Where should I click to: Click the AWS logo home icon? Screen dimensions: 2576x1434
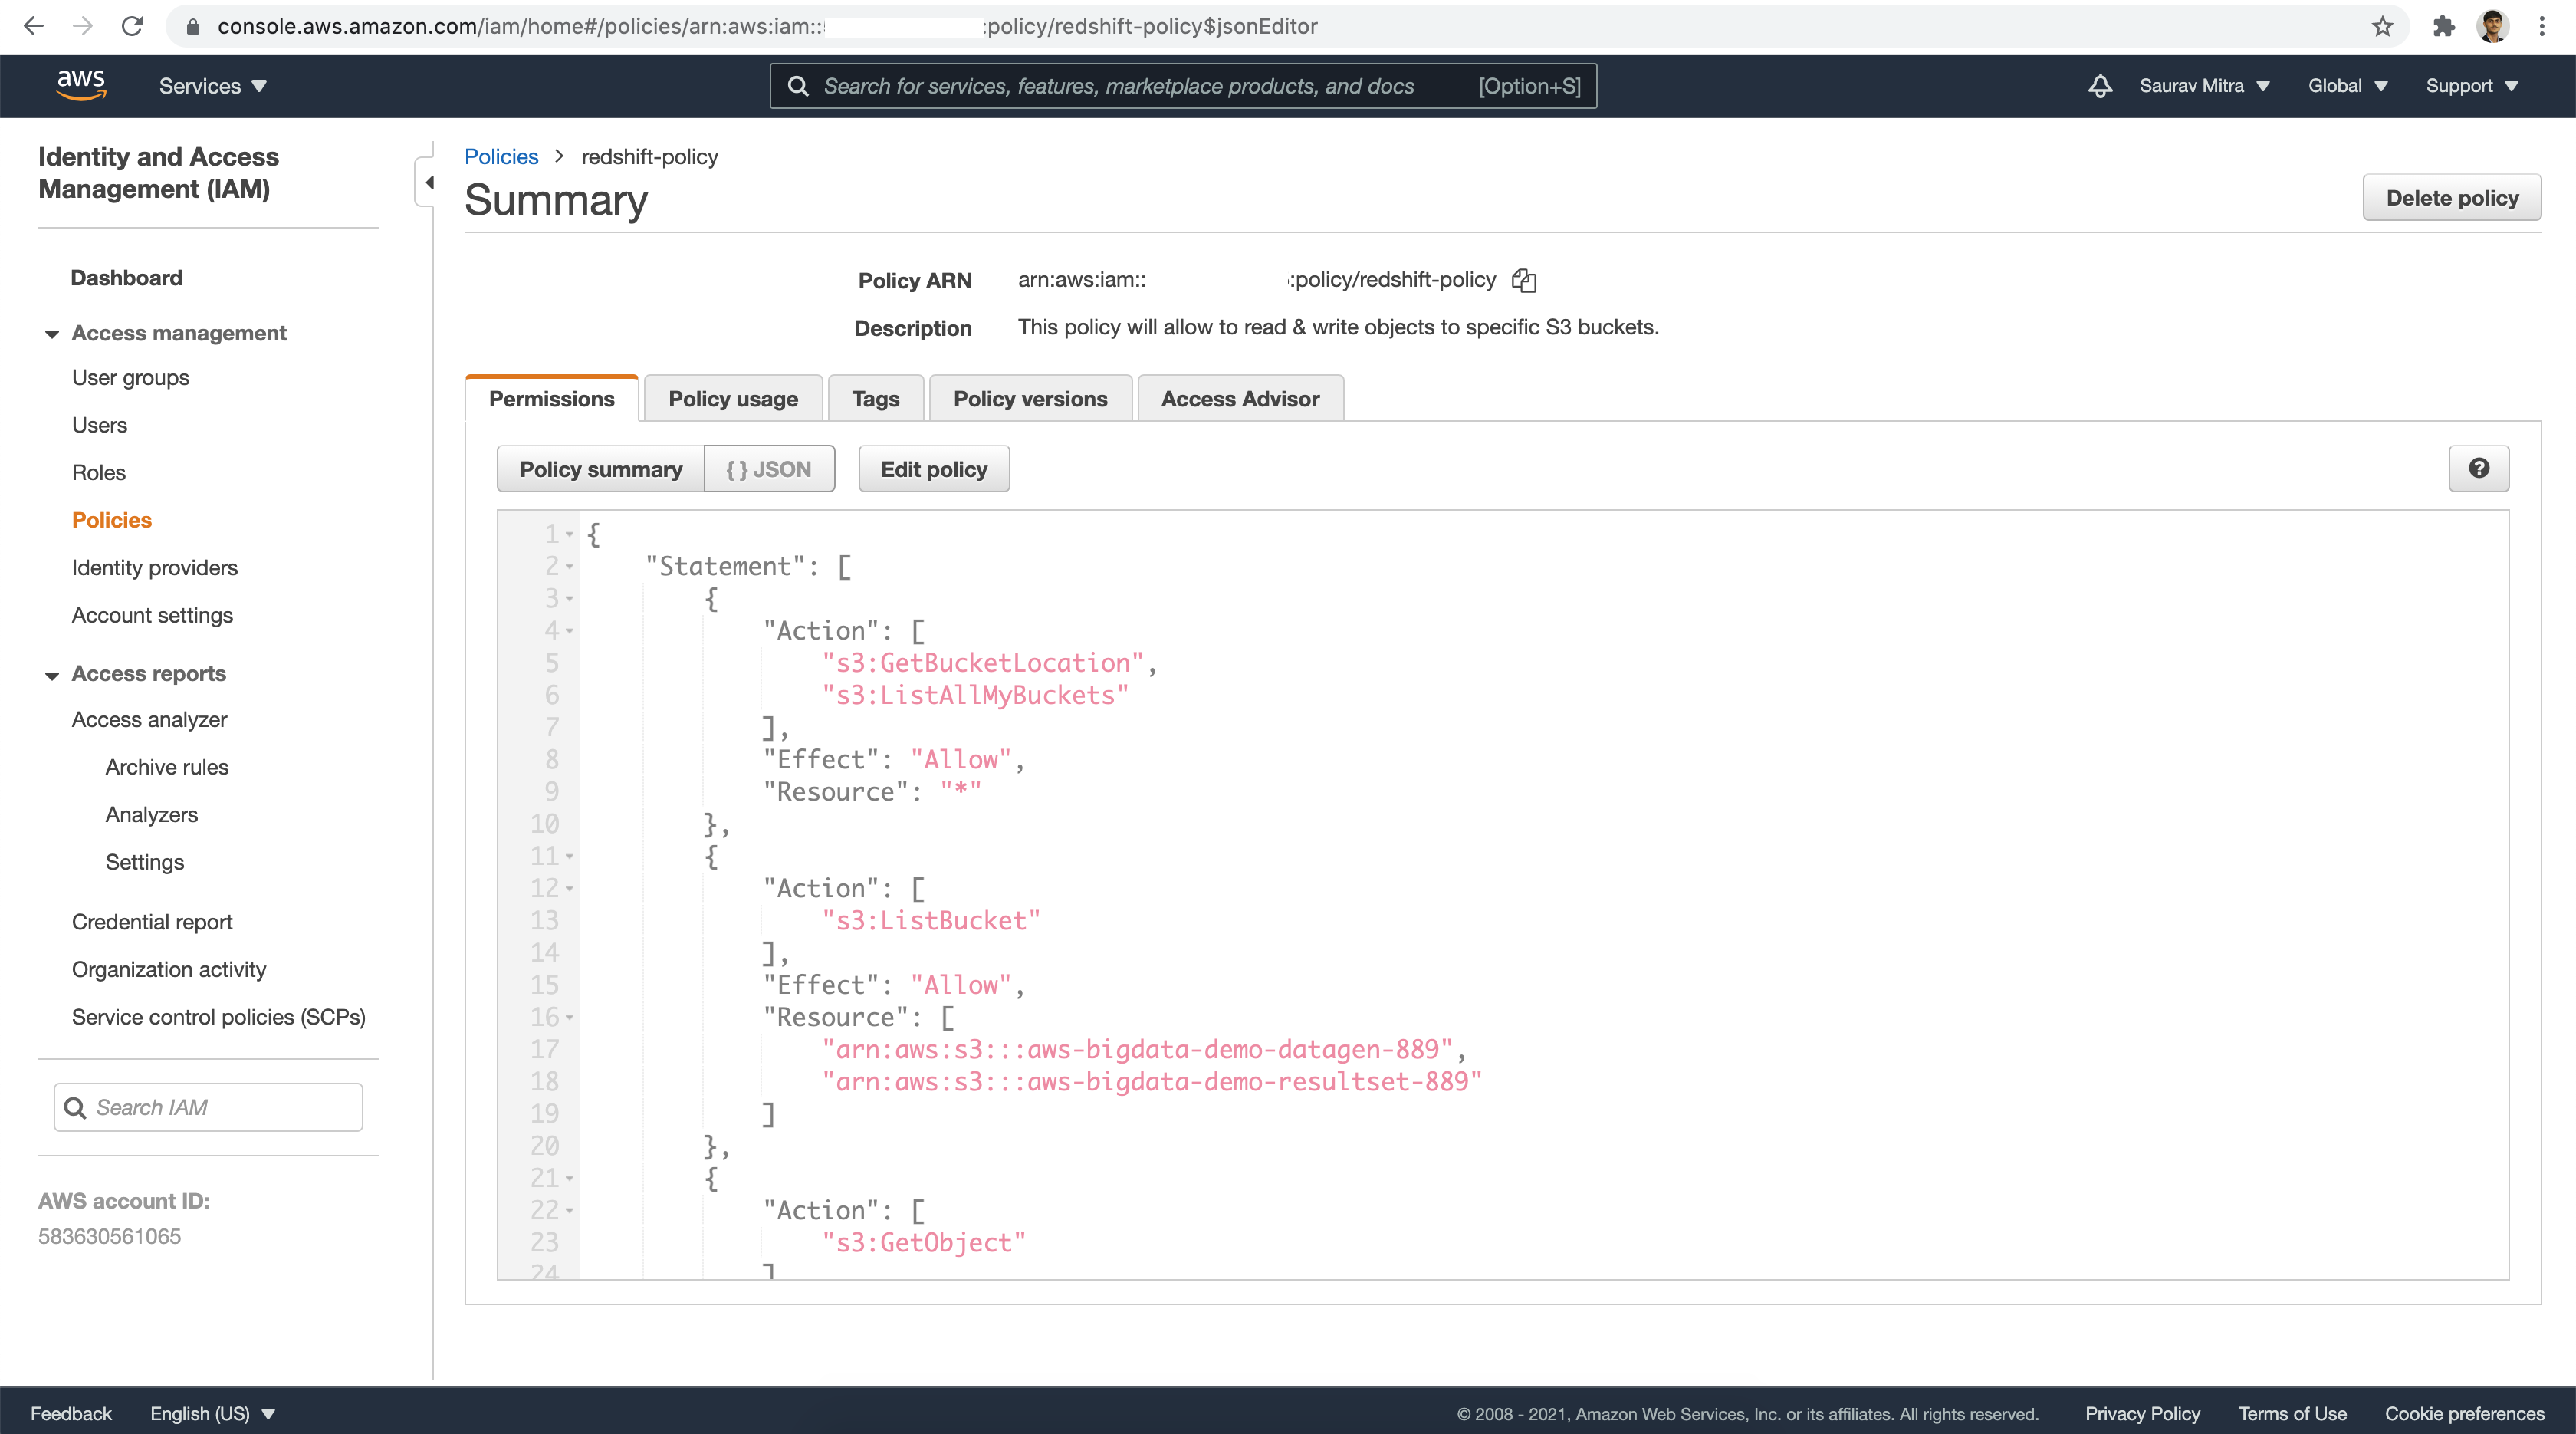81,85
